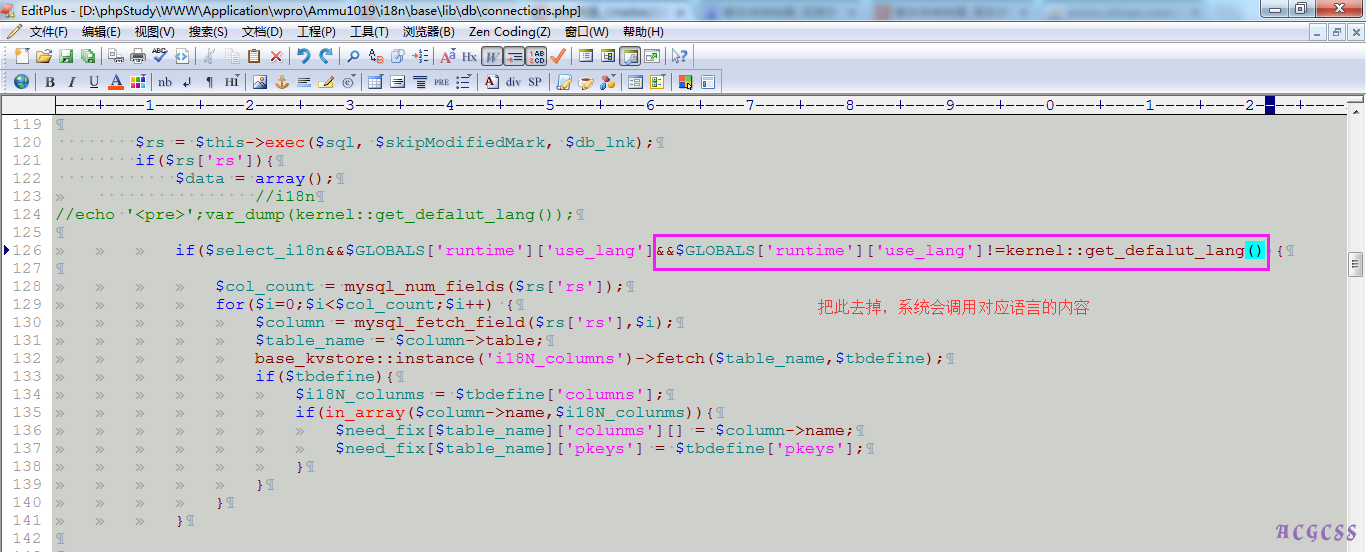Insert a div tag button

[x=513, y=82]
